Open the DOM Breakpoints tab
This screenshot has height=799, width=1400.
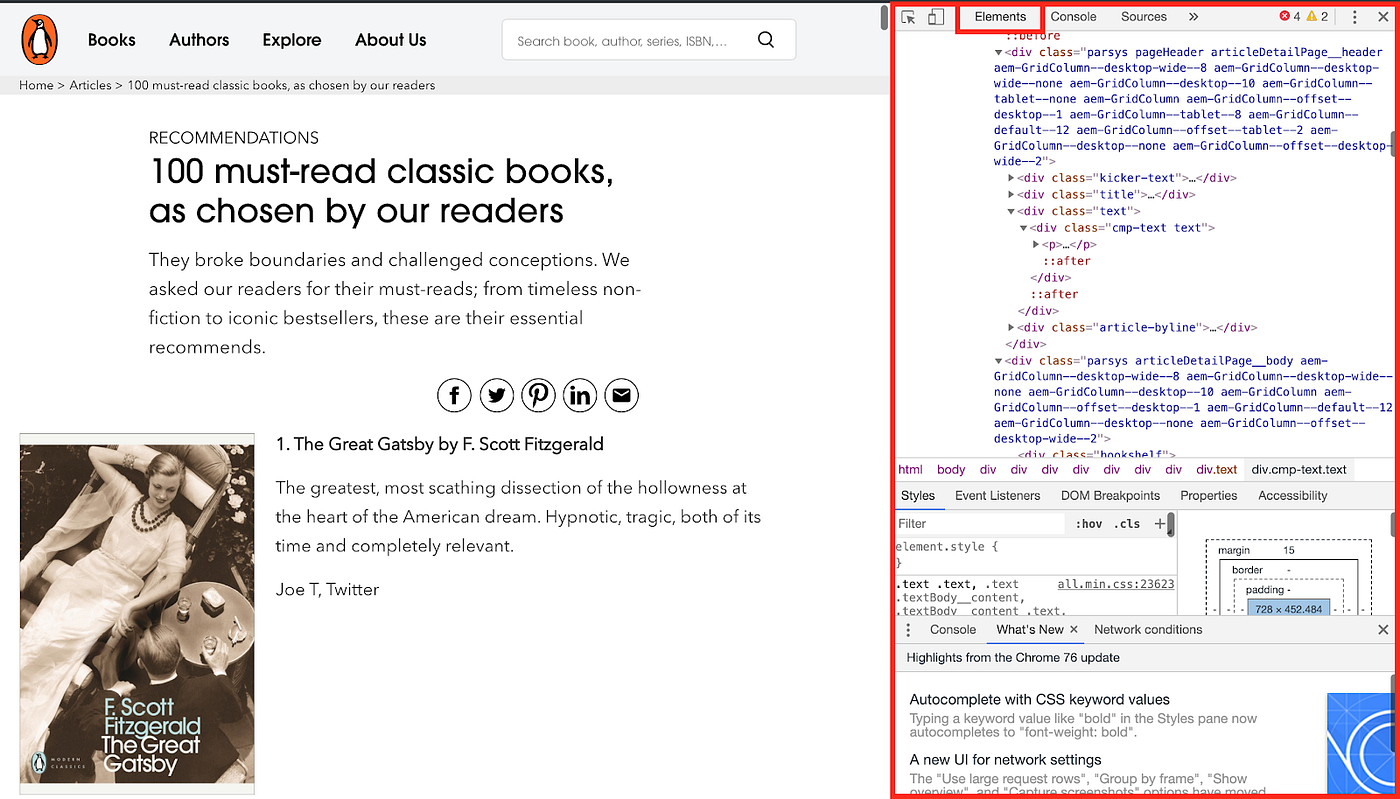click(x=1111, y=496)
